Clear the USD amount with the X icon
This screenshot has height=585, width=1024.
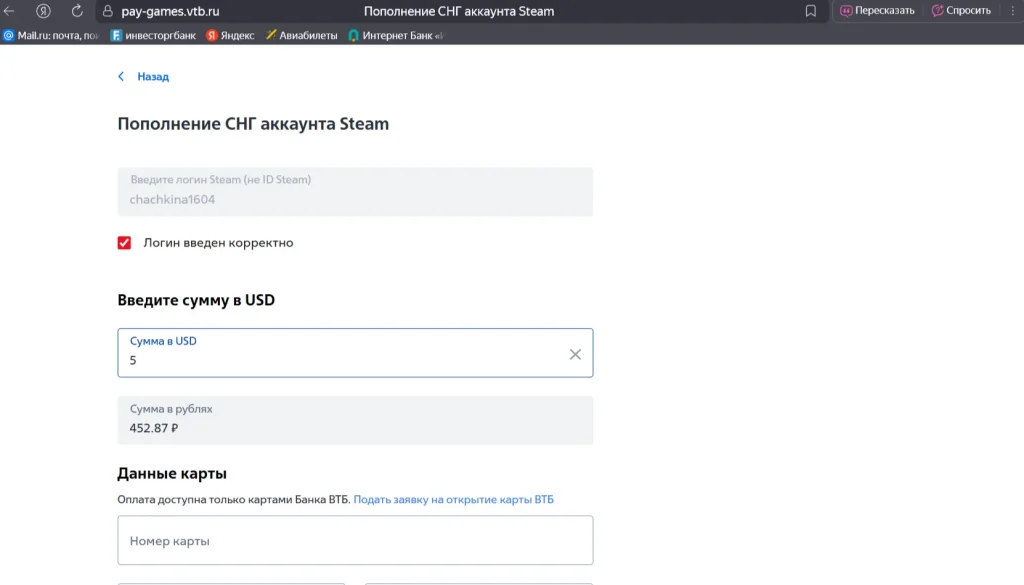[575, 354]
